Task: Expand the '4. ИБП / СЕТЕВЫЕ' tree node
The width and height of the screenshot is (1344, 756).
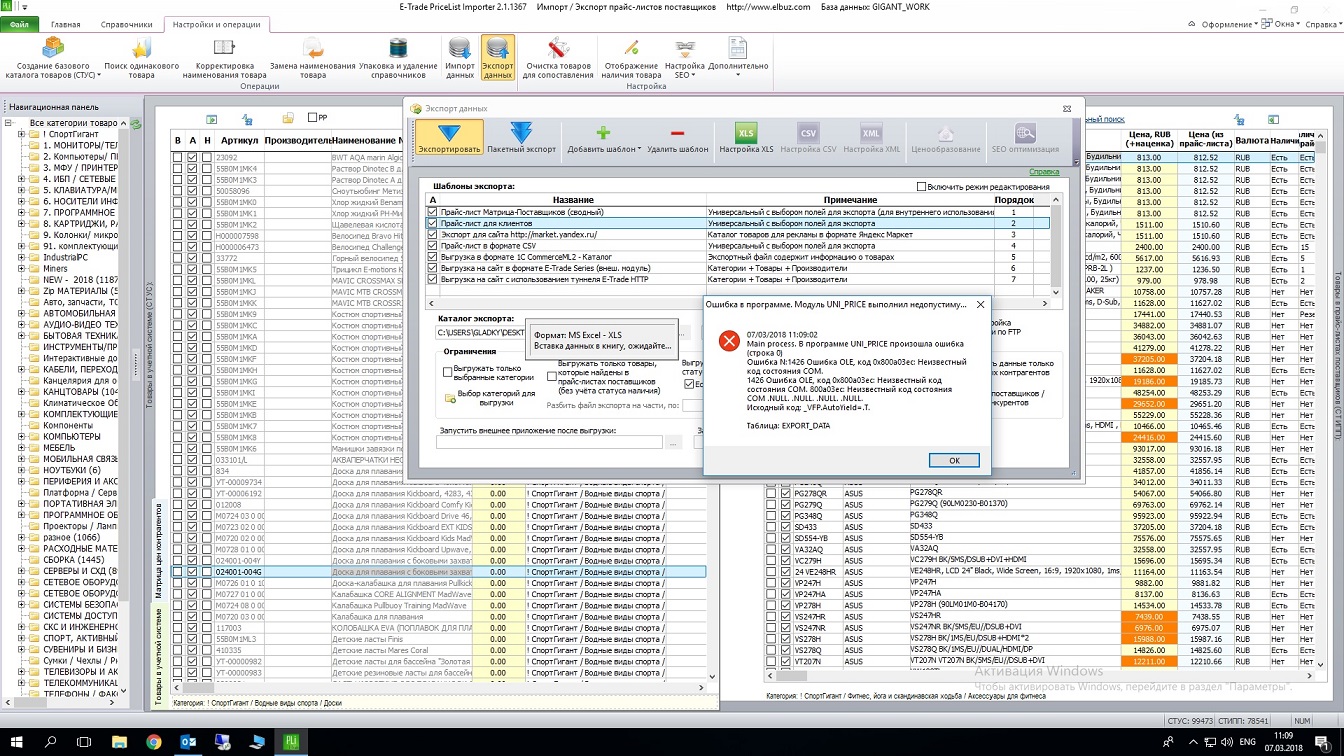Action: pos(21,178)
